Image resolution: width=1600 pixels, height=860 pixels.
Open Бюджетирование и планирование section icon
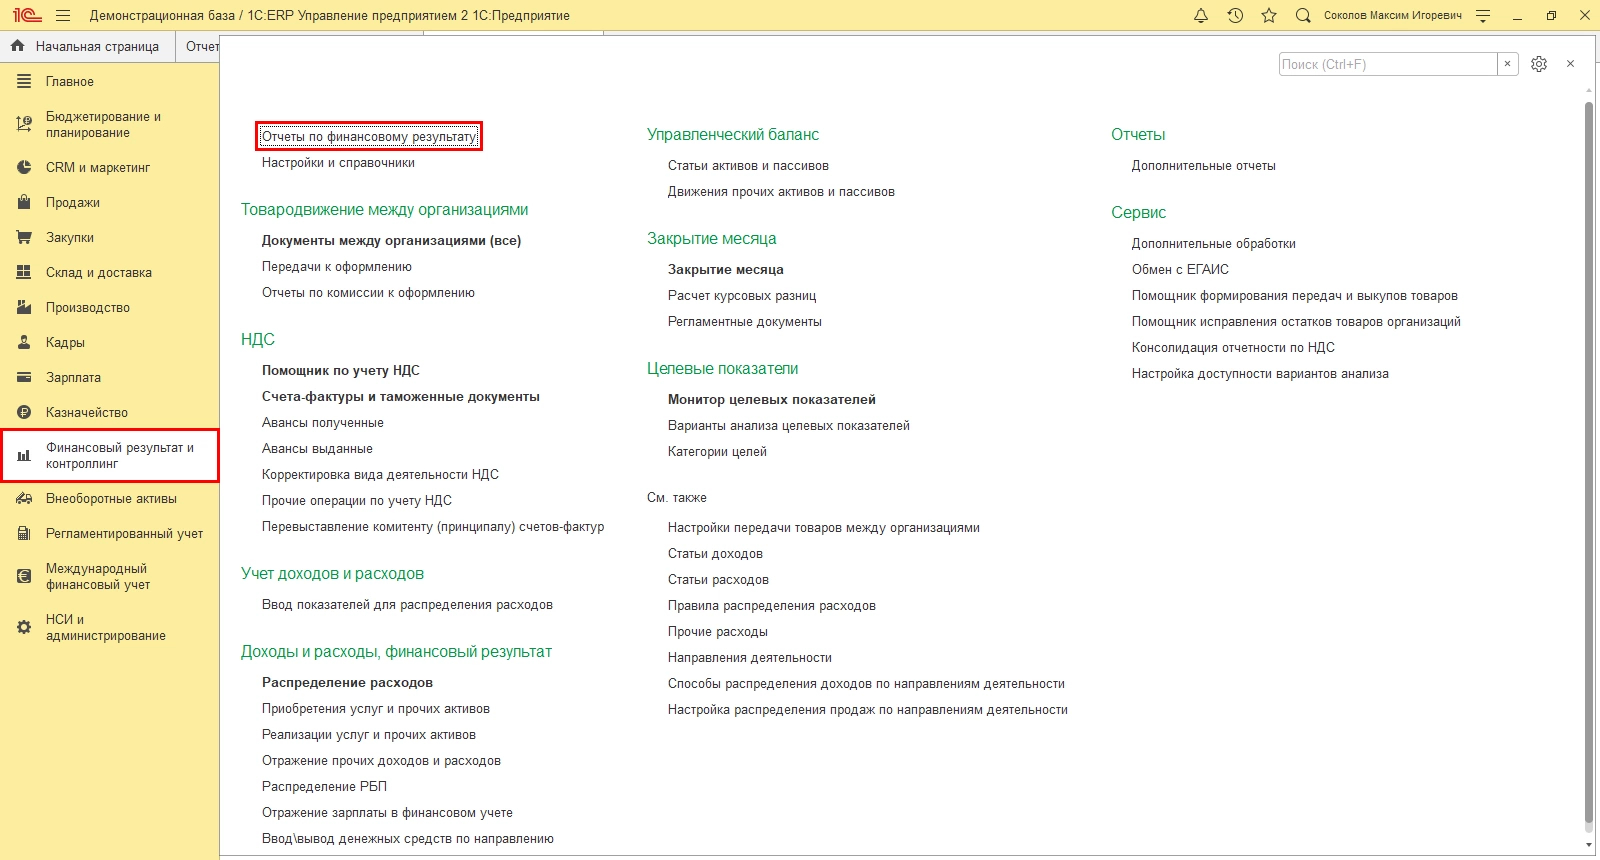[x=24, y=125]
